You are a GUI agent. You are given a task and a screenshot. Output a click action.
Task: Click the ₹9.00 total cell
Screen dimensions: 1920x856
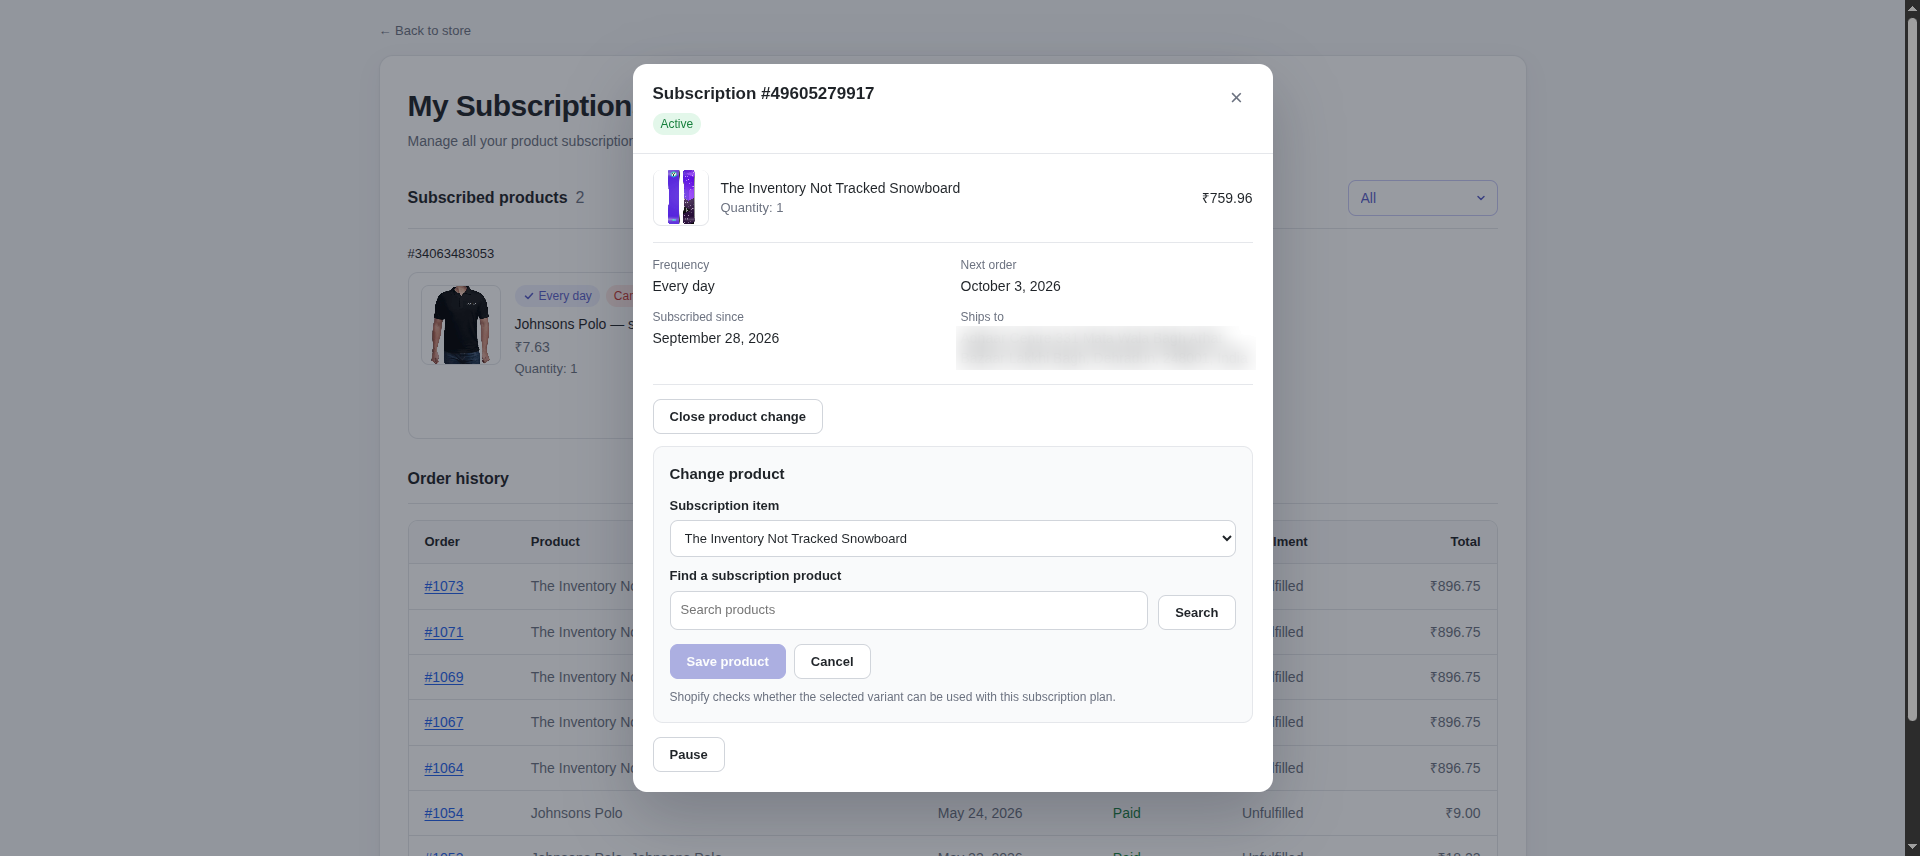click(1463, 814)
